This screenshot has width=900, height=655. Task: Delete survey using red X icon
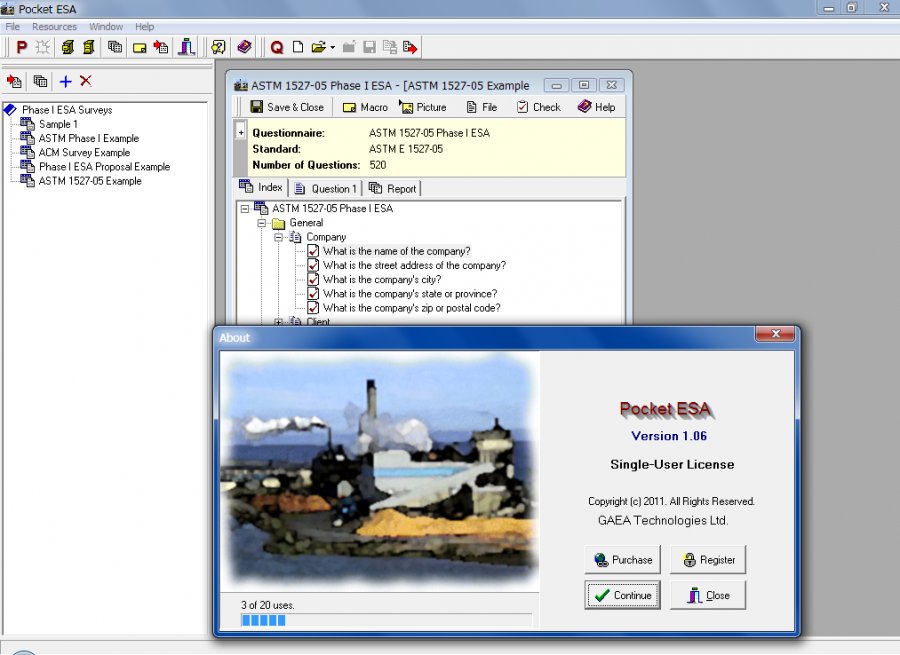(86, 81)
